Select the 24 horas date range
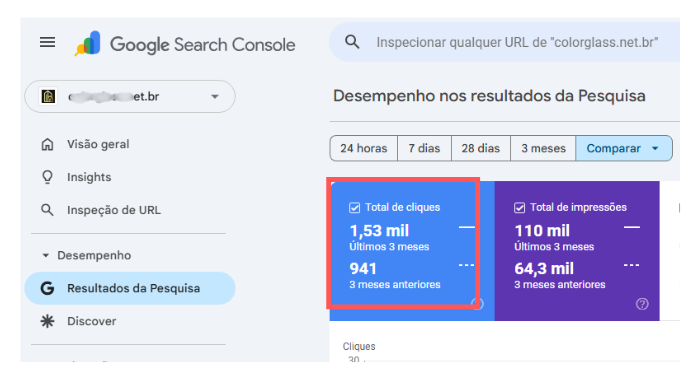The image size is (700, 380). pos(363,148)
